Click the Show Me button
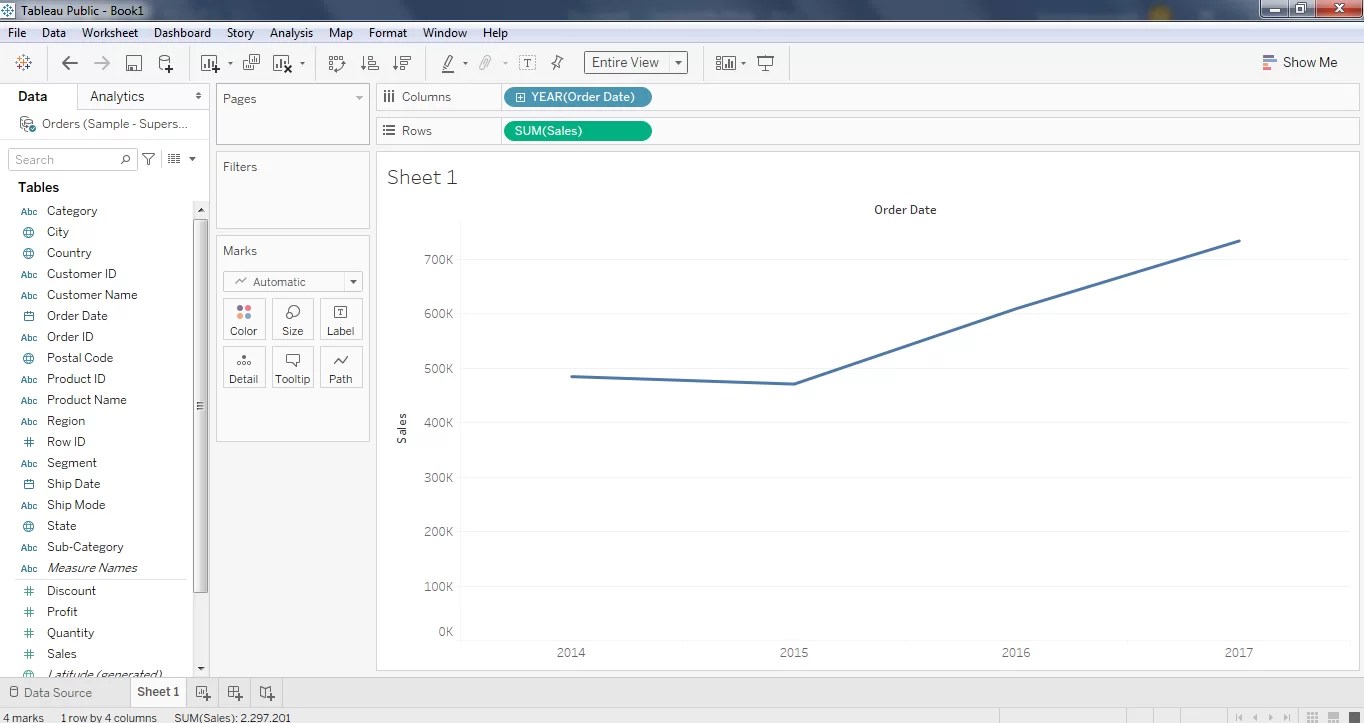Image resolution: width=1364 pixels, height=723 pixels. 1300,62
